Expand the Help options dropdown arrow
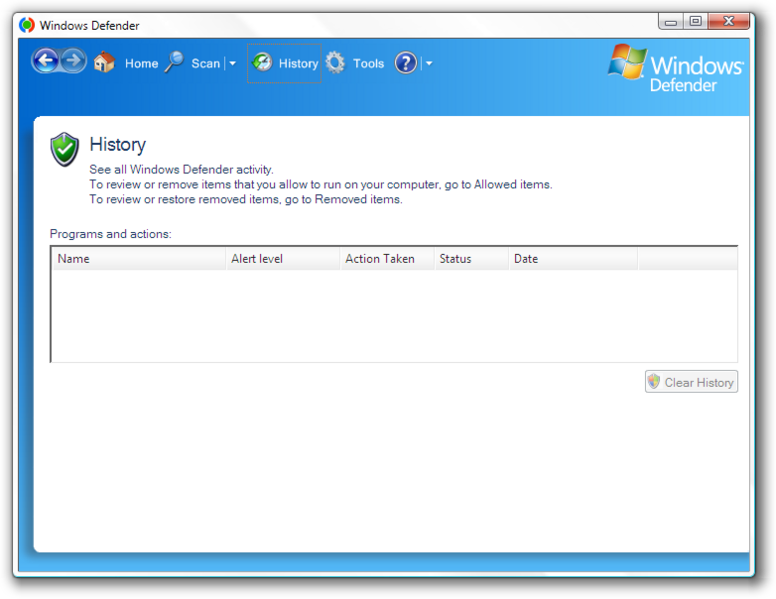 point(429,63)
